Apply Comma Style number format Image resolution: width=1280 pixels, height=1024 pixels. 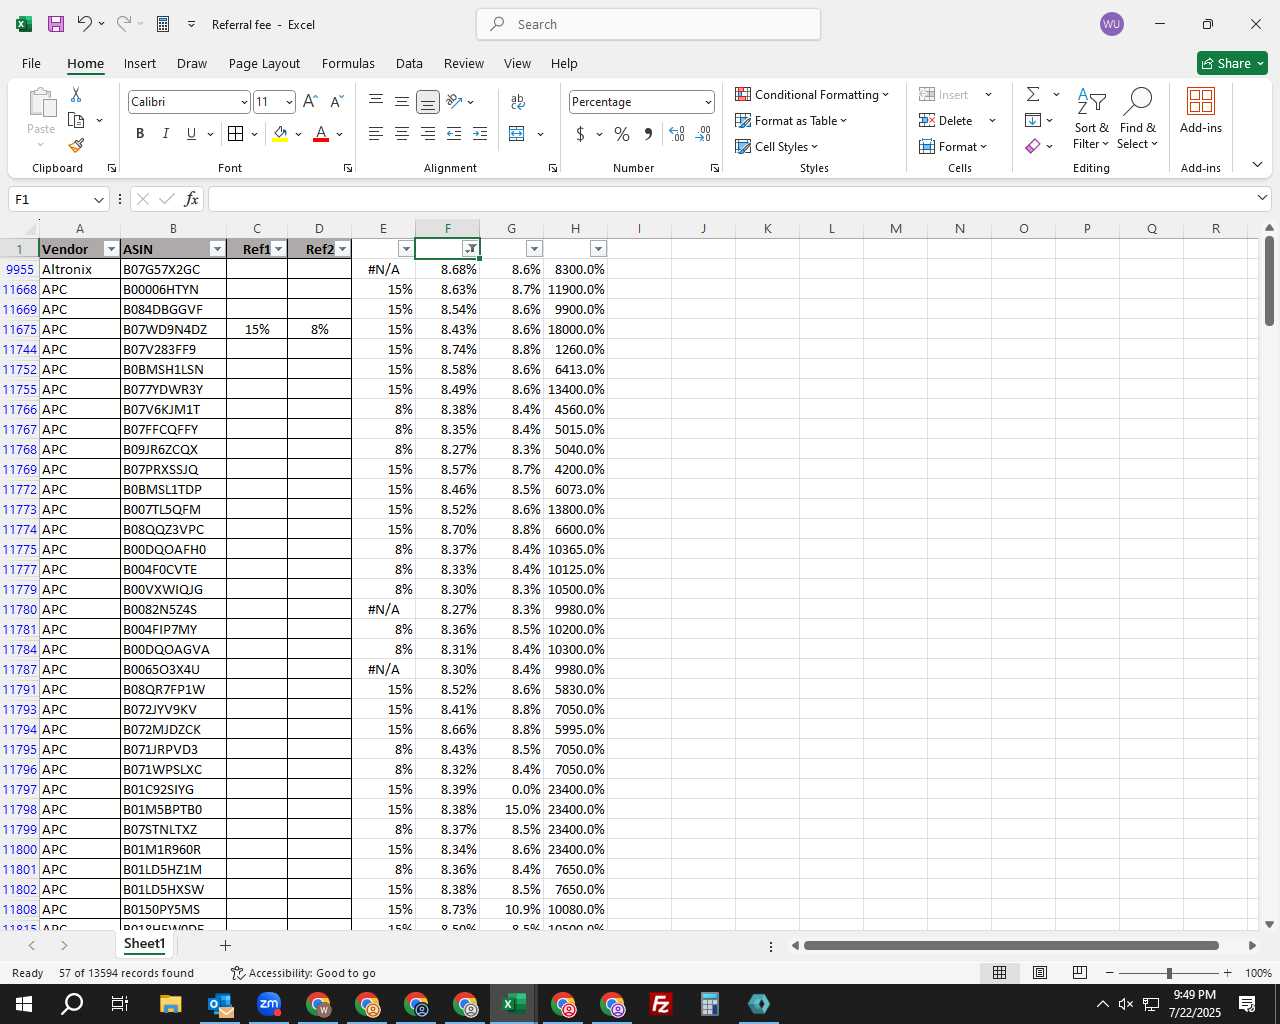click(648, 133)
